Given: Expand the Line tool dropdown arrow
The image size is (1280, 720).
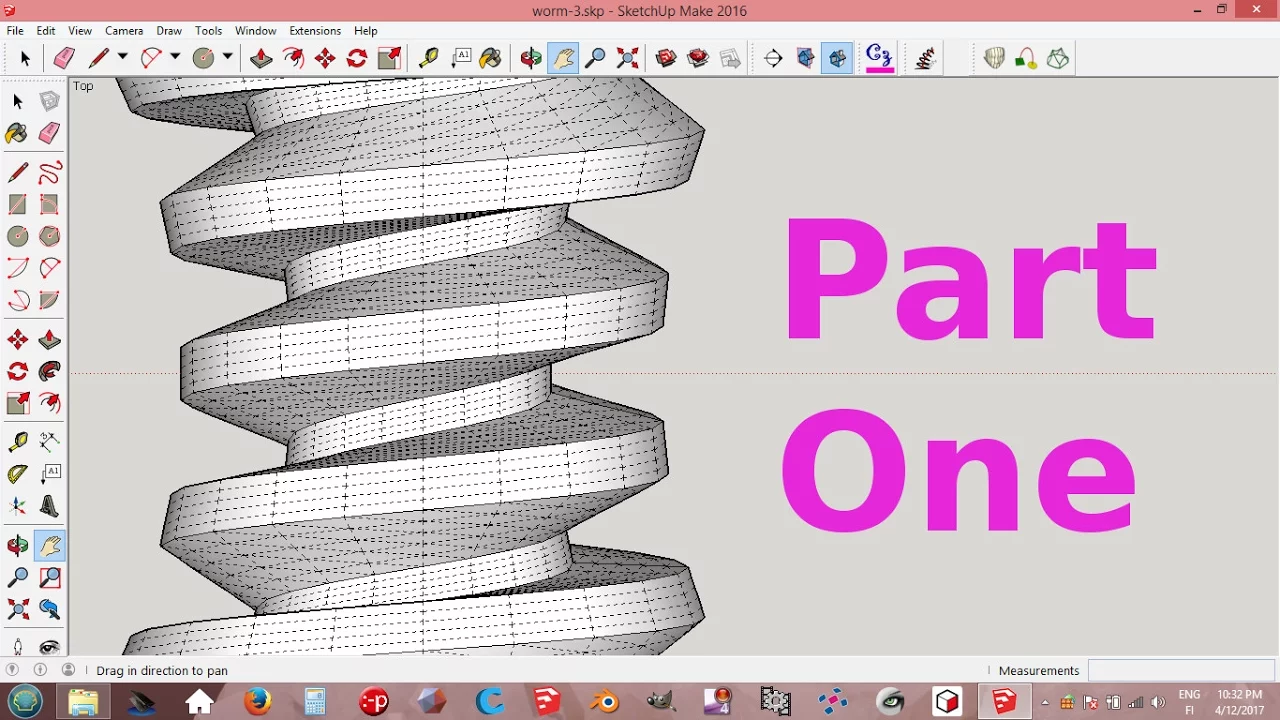Looking at the screenshot, I should tap(122, 57).
